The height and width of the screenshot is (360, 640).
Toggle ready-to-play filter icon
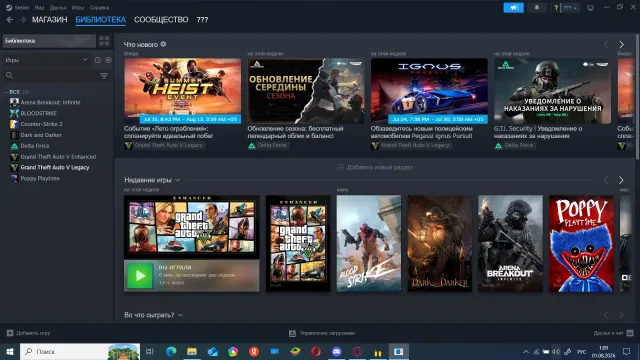(108, 60)
